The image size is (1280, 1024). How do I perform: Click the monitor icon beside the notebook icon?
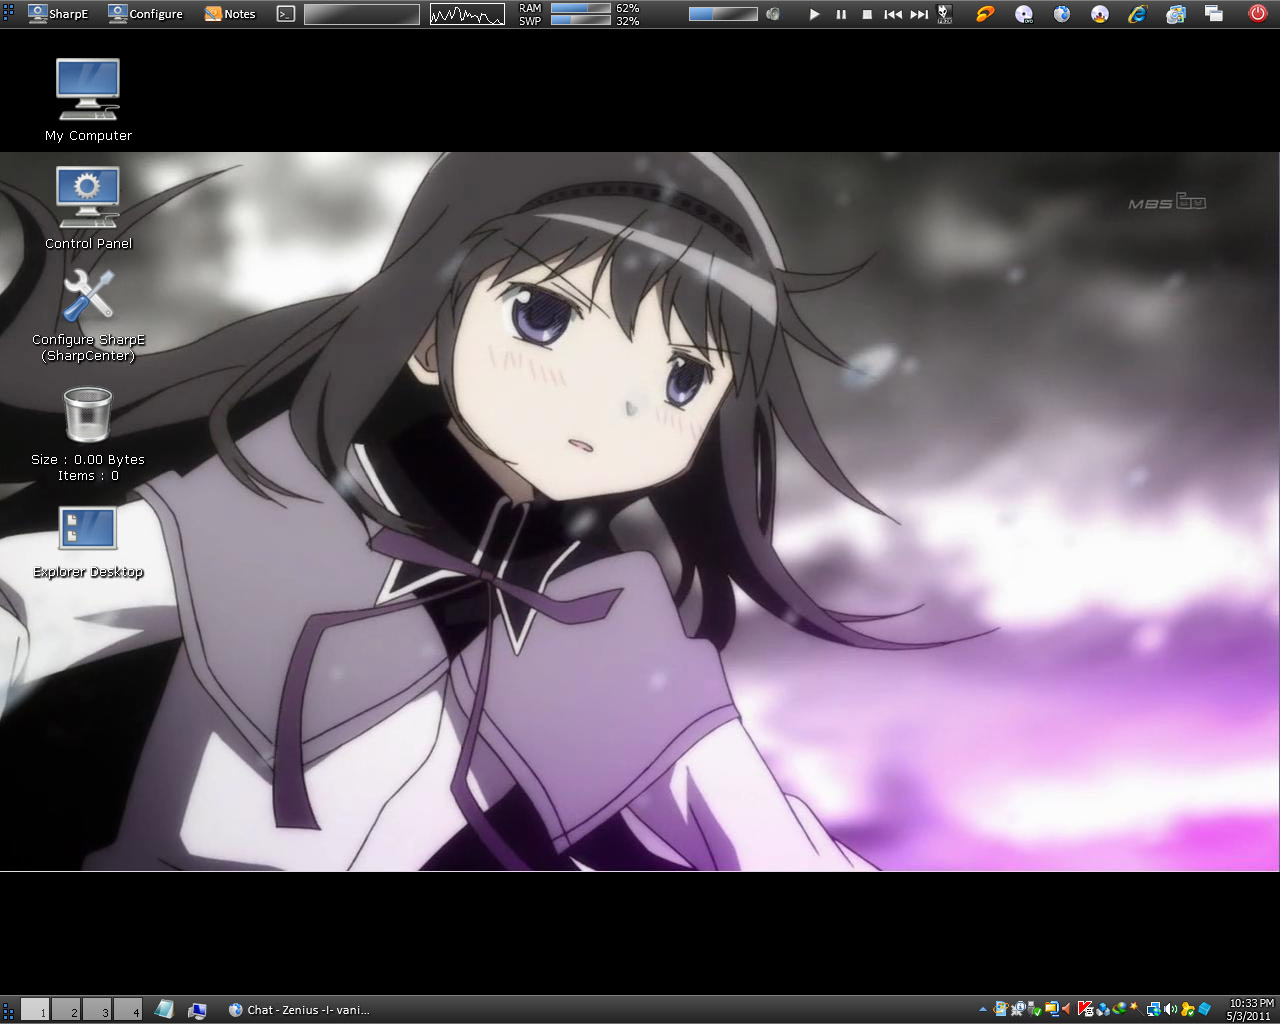197,1010
